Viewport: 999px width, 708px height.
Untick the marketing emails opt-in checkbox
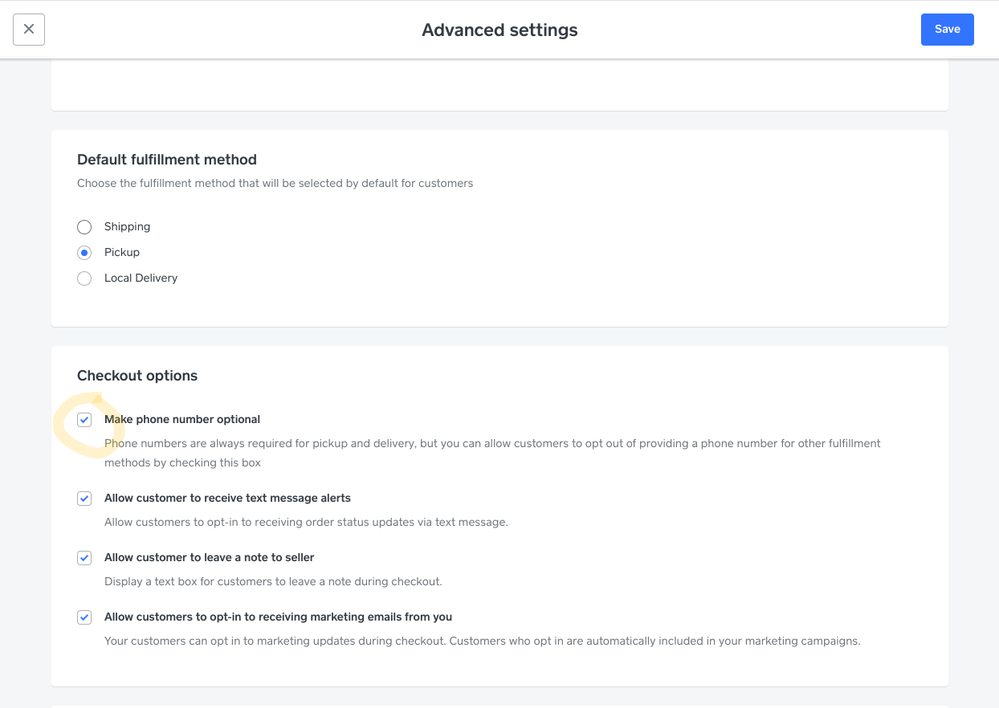pos(84,618)
